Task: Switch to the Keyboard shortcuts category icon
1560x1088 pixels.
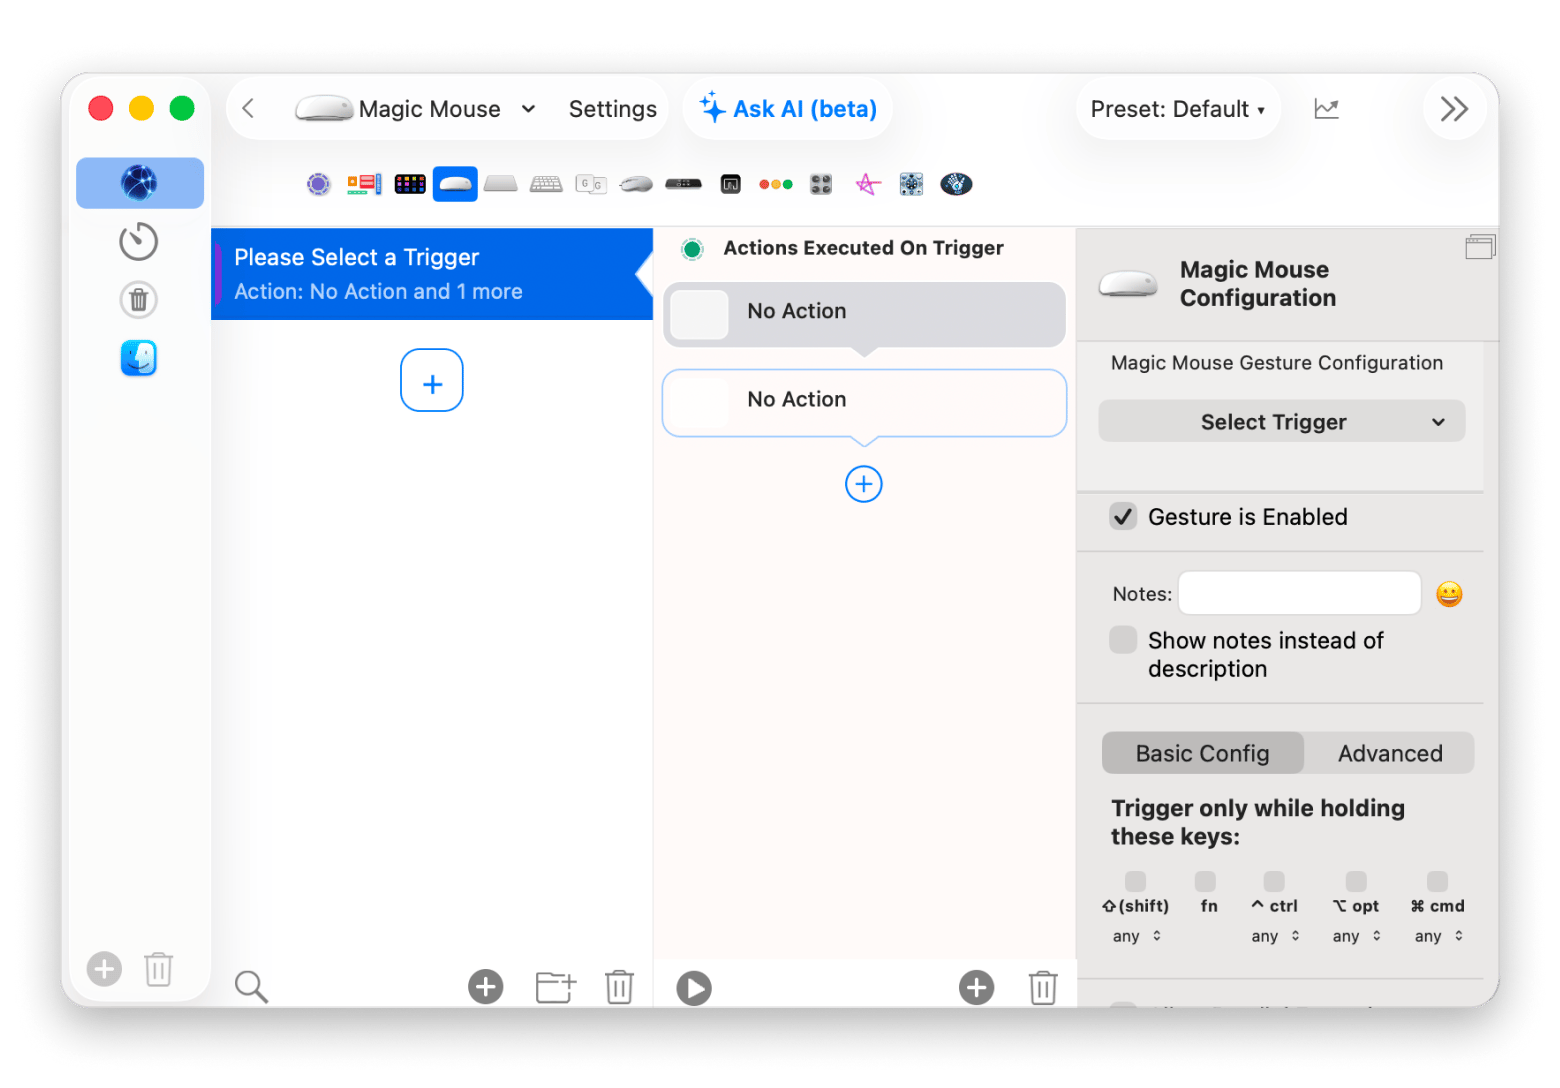Action: point(546,184)
